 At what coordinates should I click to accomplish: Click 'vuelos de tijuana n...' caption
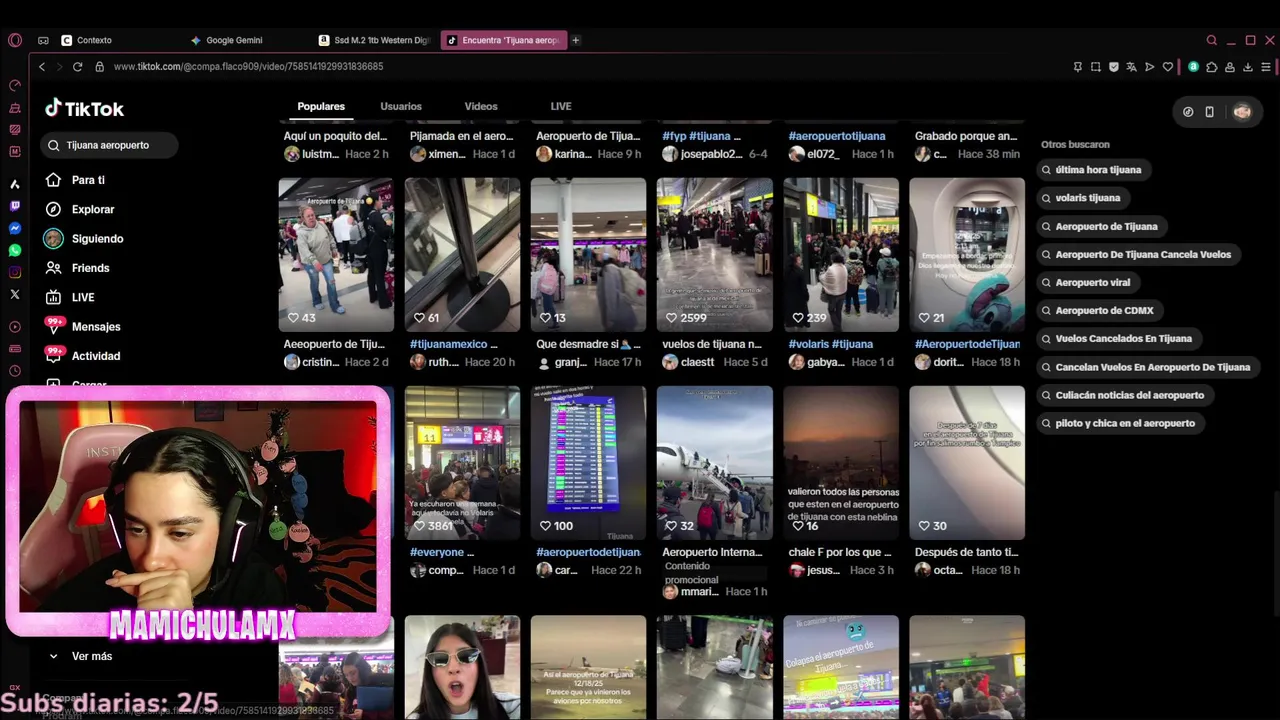tap(712, 344)
